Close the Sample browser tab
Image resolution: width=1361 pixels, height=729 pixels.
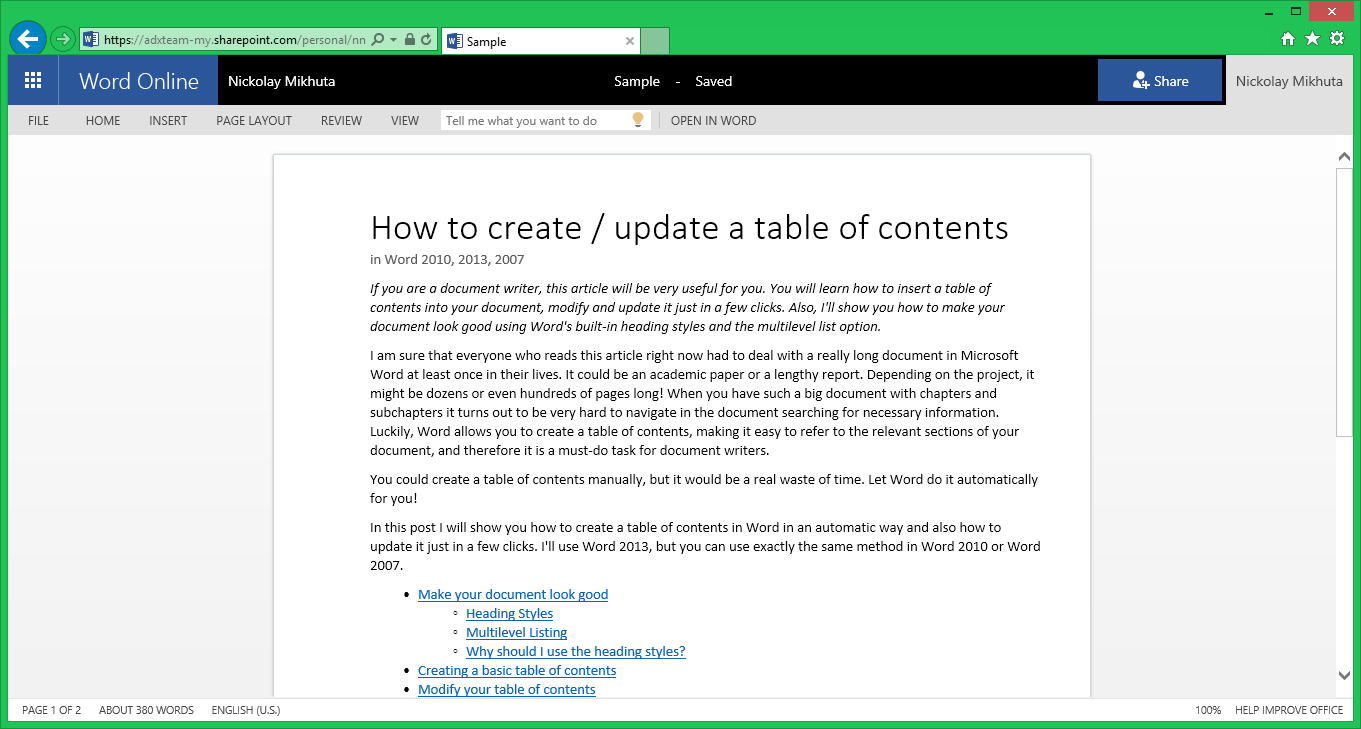tap(629, 42)
